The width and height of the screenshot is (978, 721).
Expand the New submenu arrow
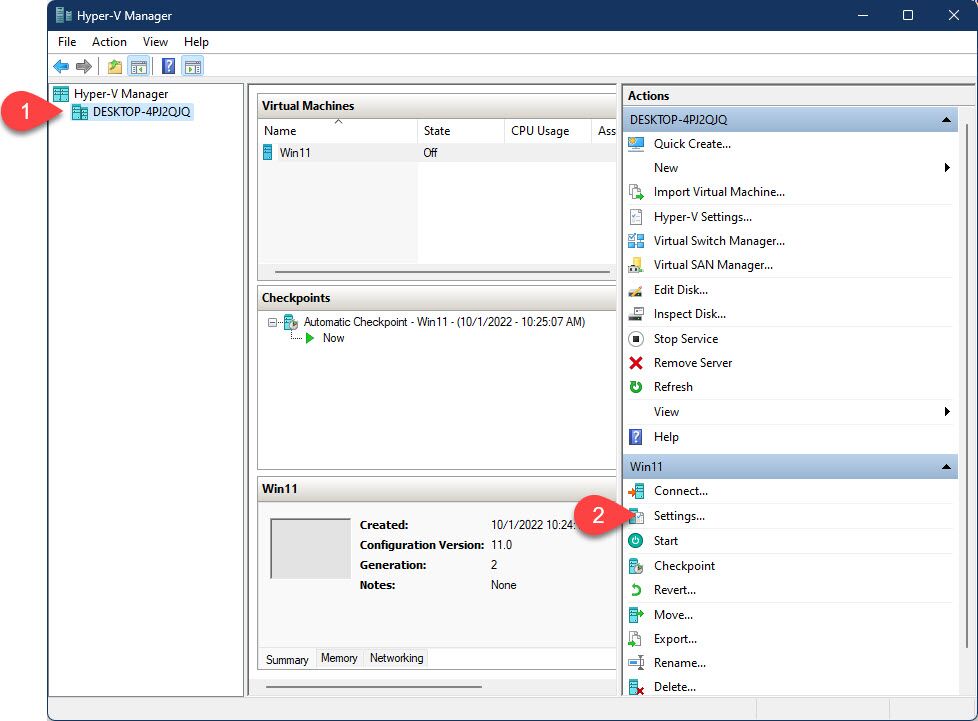click(947, 168)
